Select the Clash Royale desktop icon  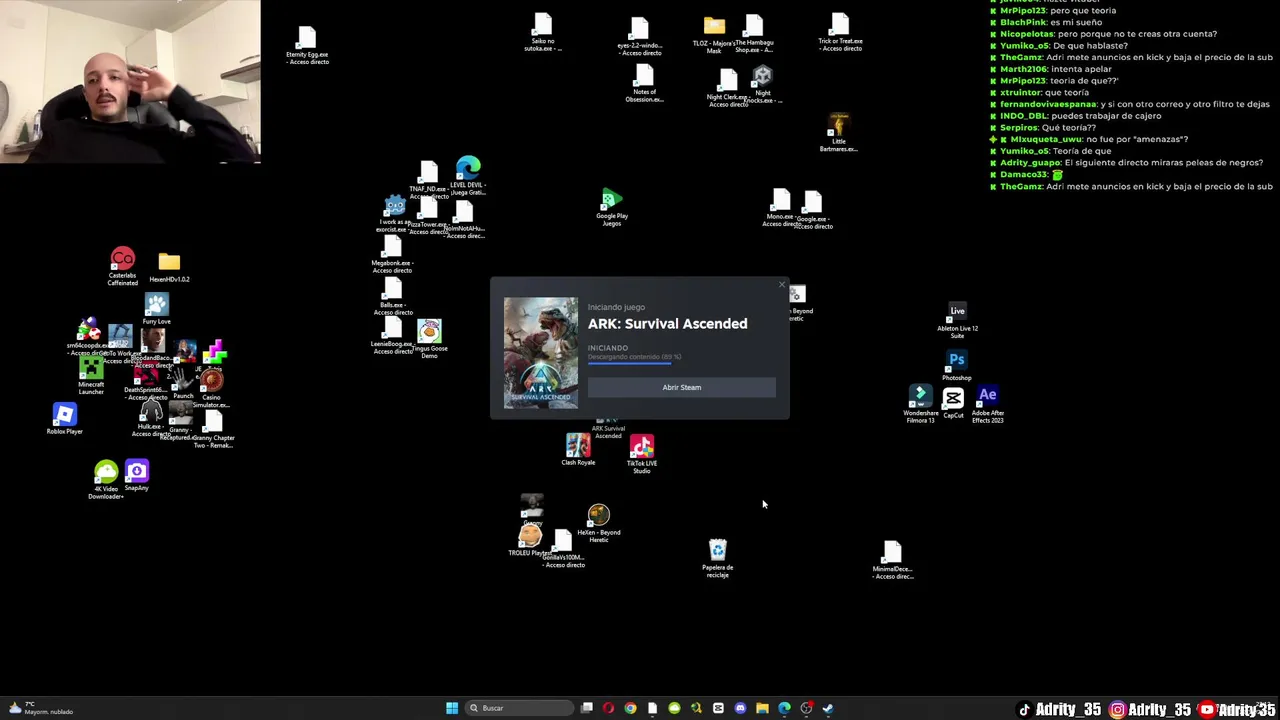click(x=578, y=449)
